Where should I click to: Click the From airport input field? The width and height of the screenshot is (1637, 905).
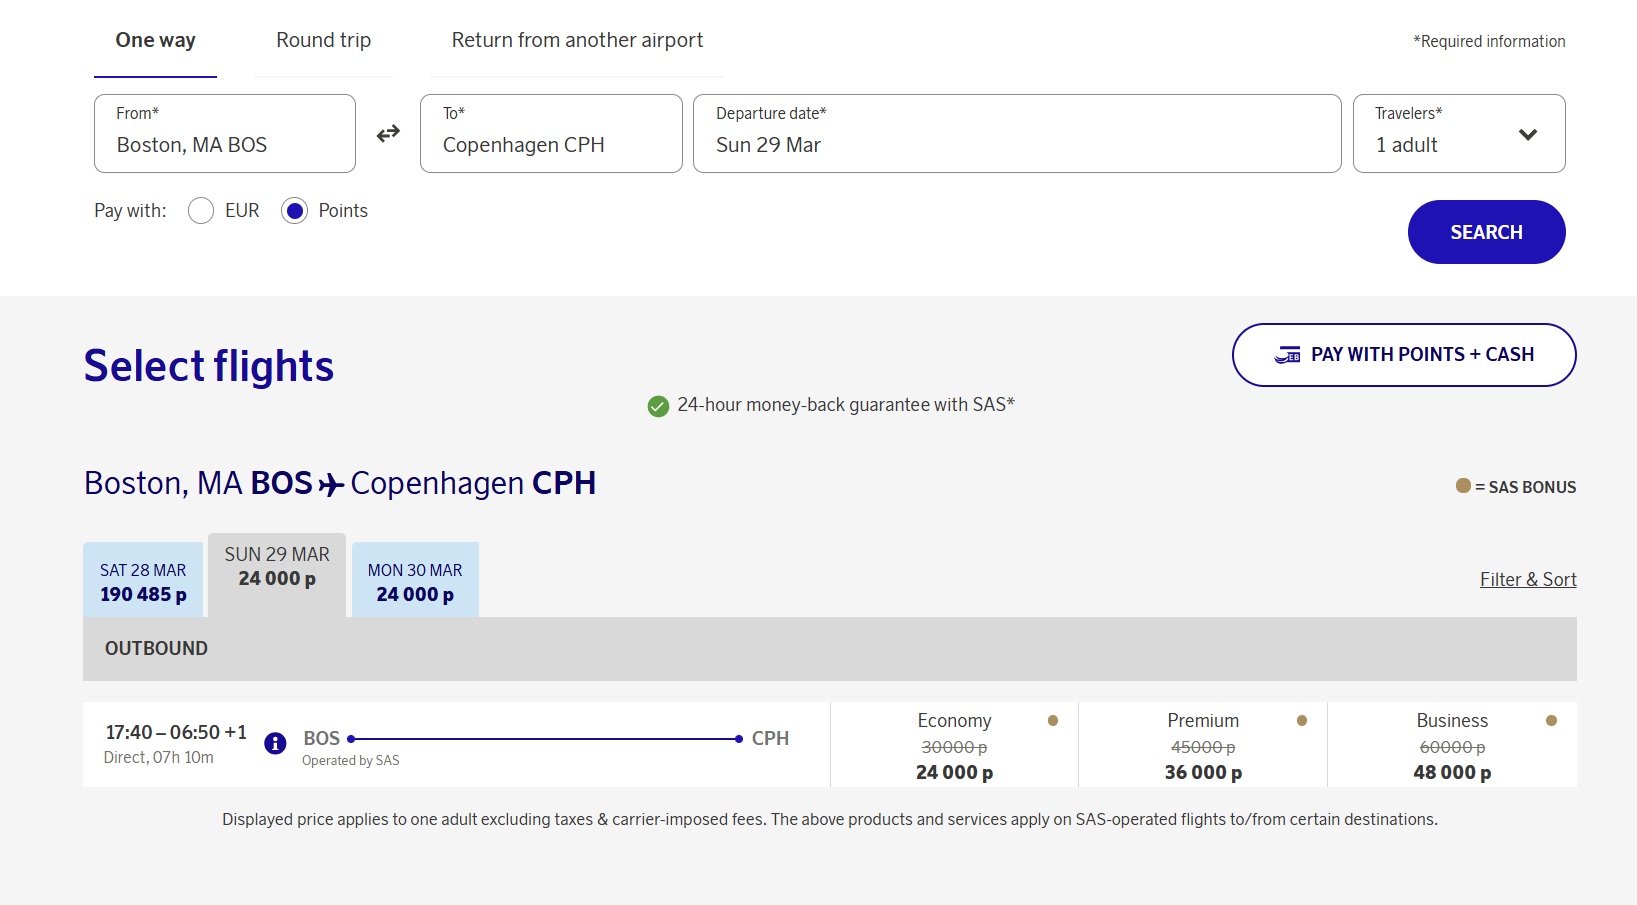point(225,134)
